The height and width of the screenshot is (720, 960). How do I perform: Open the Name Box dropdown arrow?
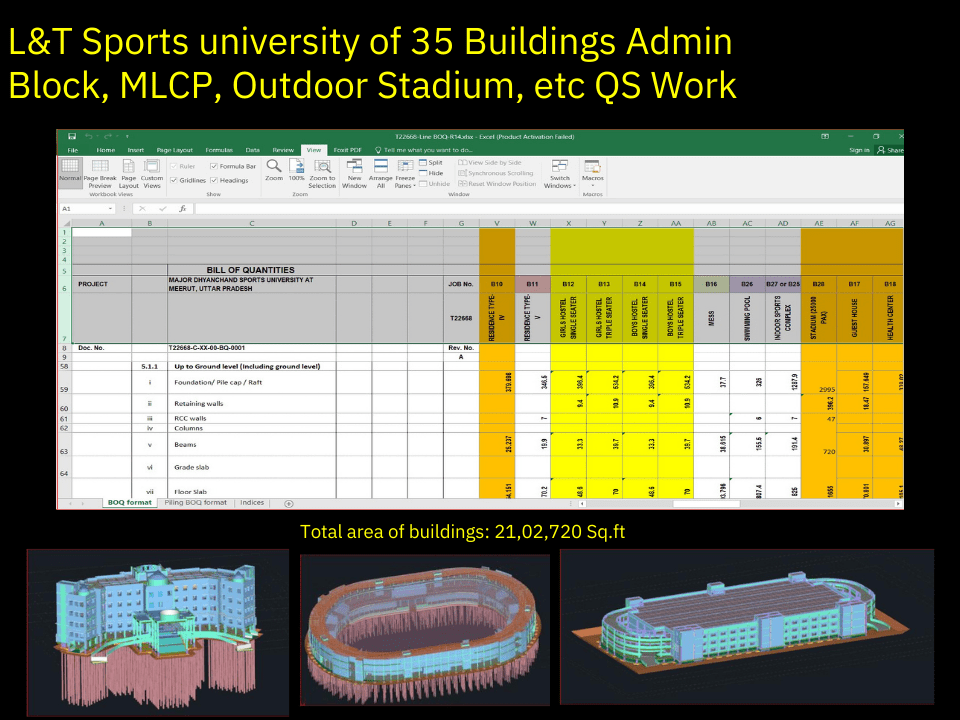point(110,209)
